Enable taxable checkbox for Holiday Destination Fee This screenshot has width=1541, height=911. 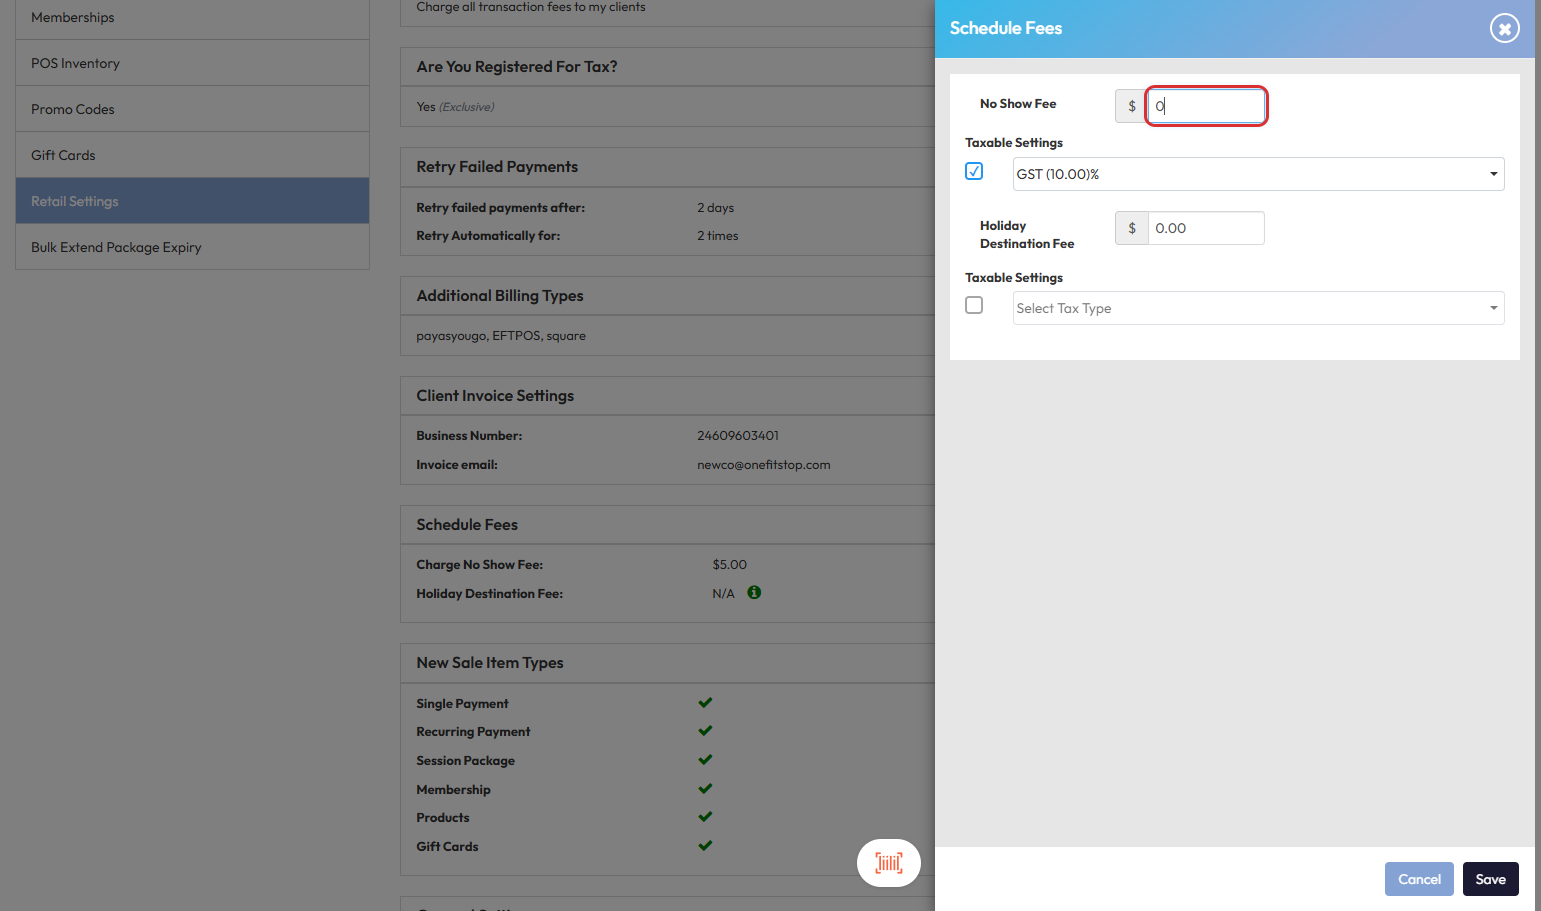(x=974, y=305)
